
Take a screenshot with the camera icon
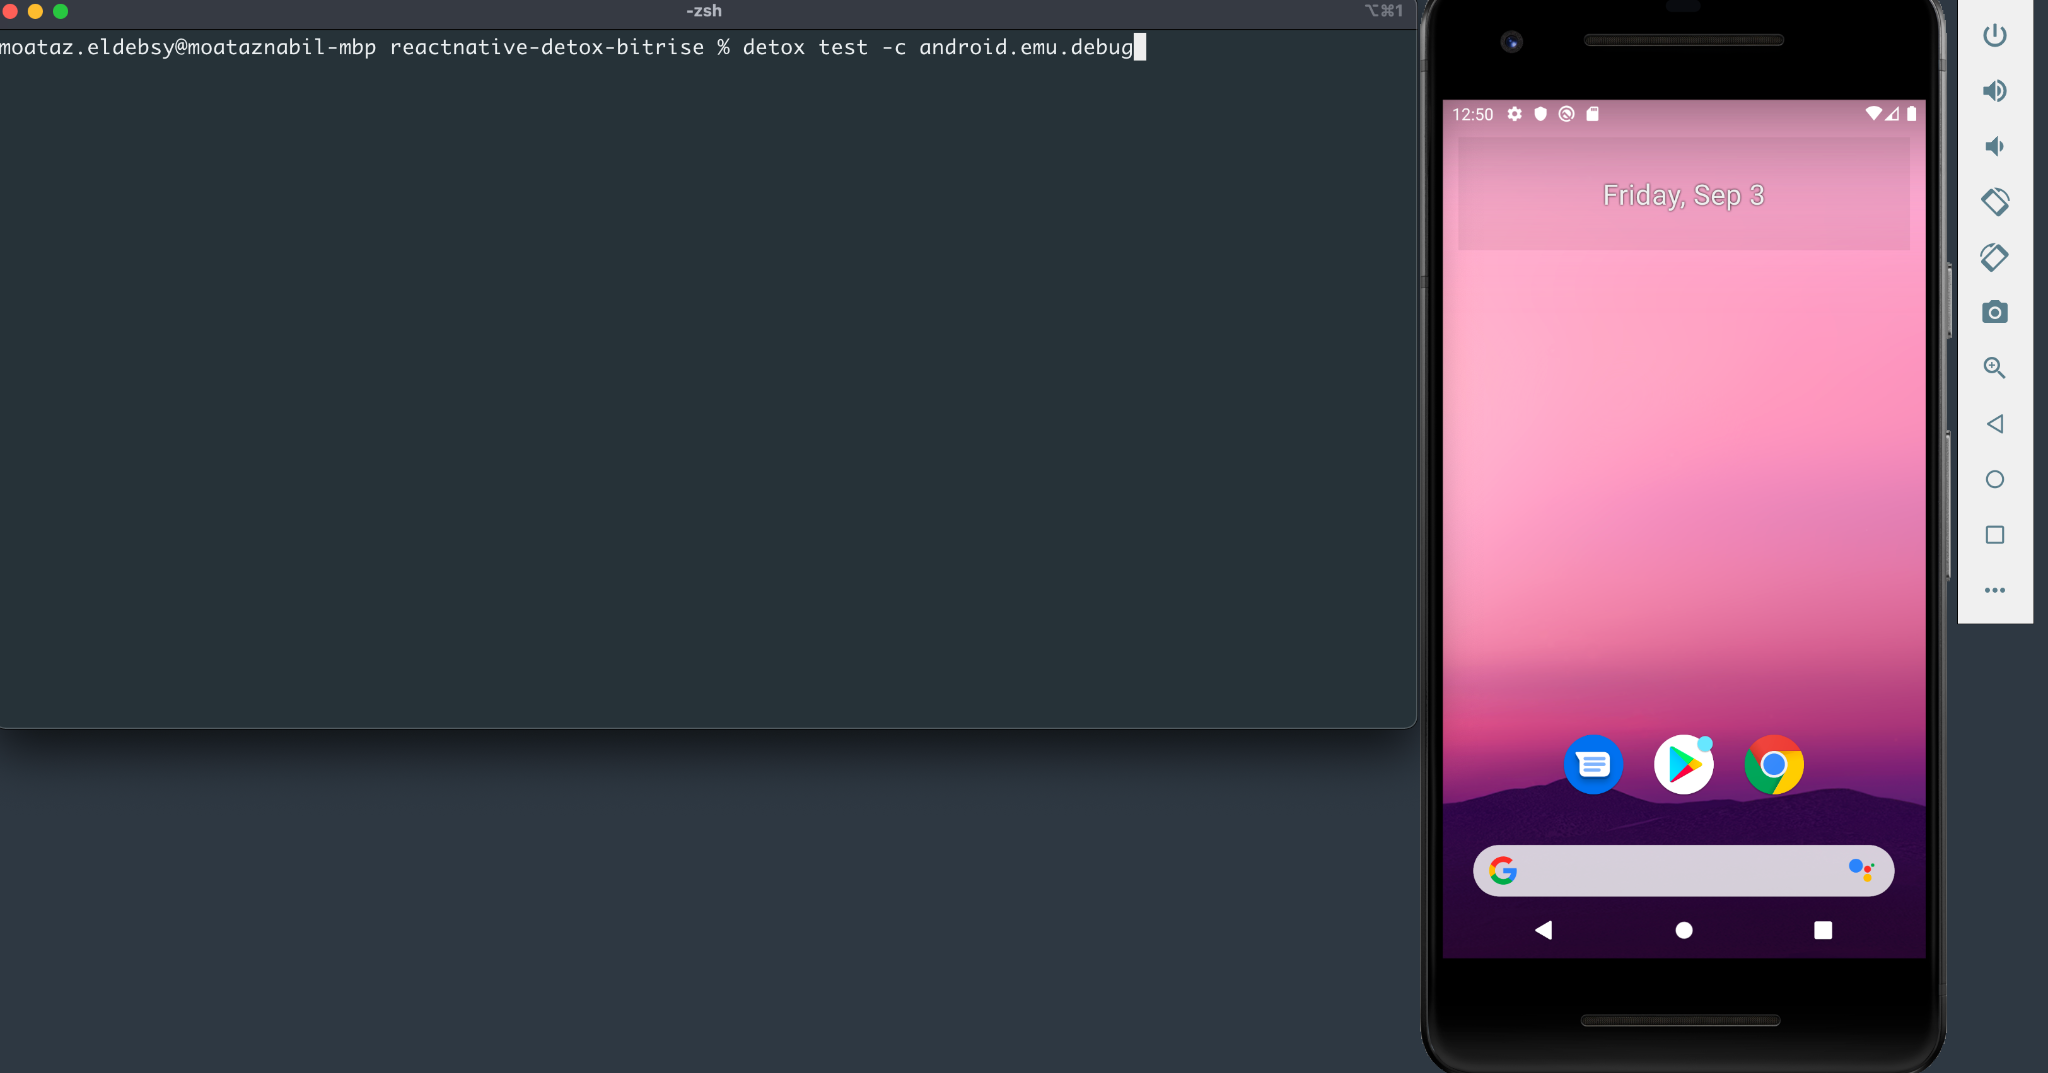(x=1995, y=312)
